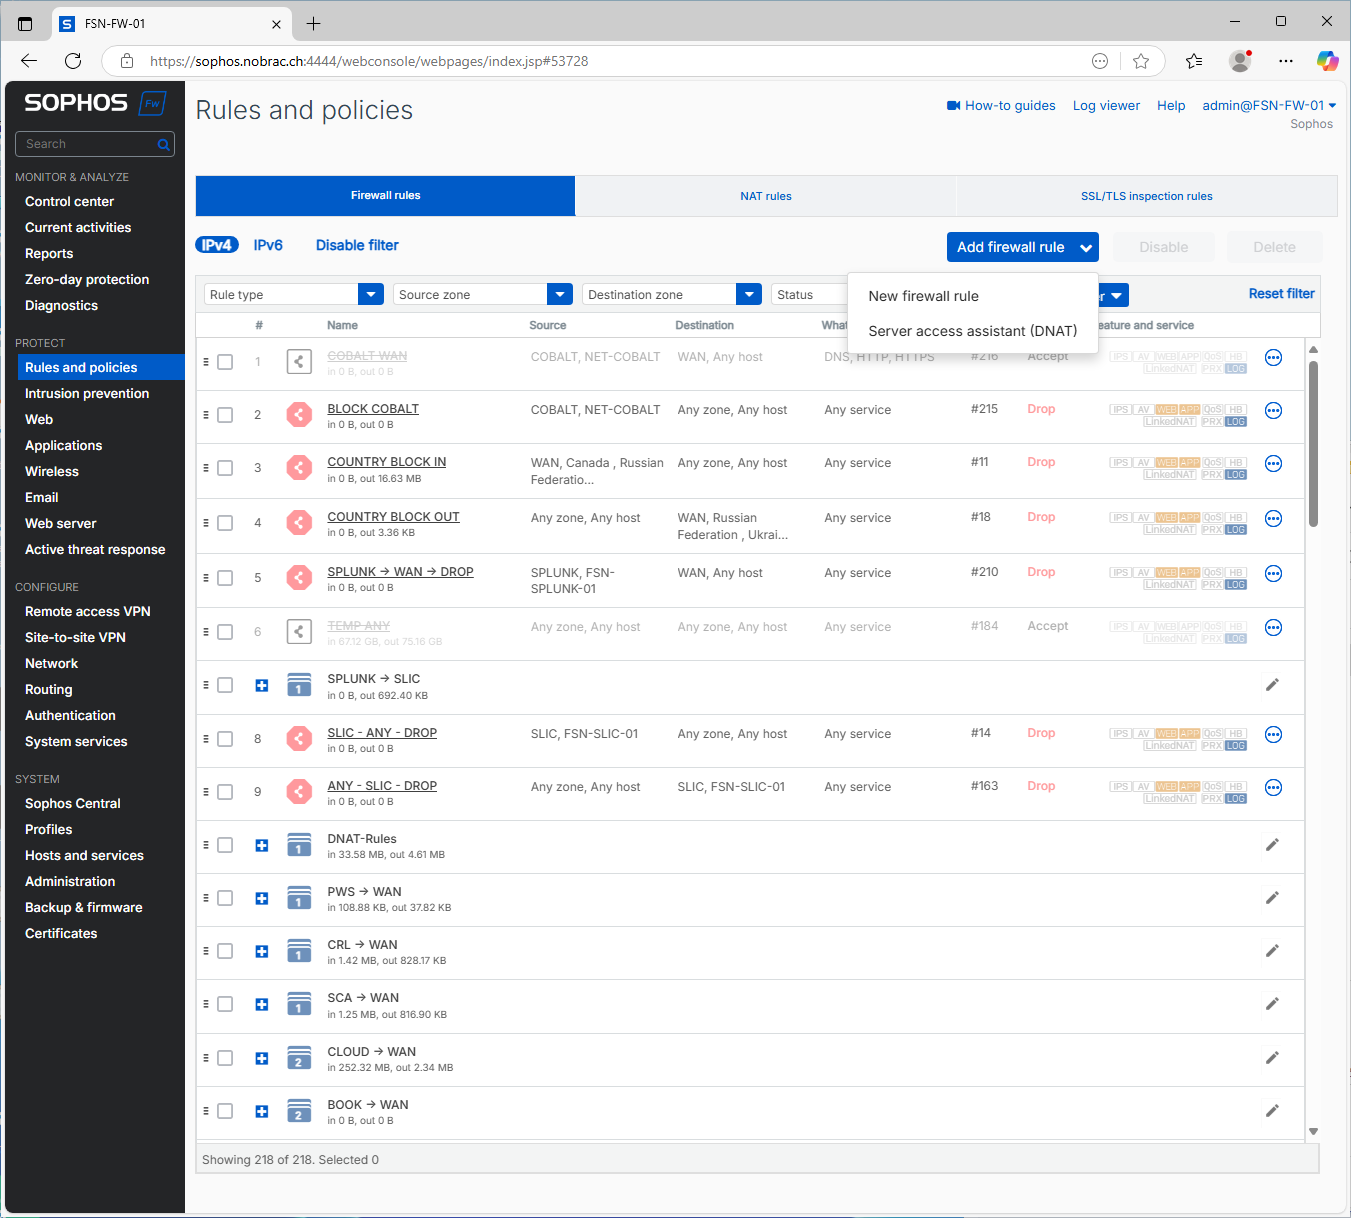The height and width of the screenshot is (1218, 1351).
Task: Click the scroll down arrow of rules list
Action: (1313, 1131)
